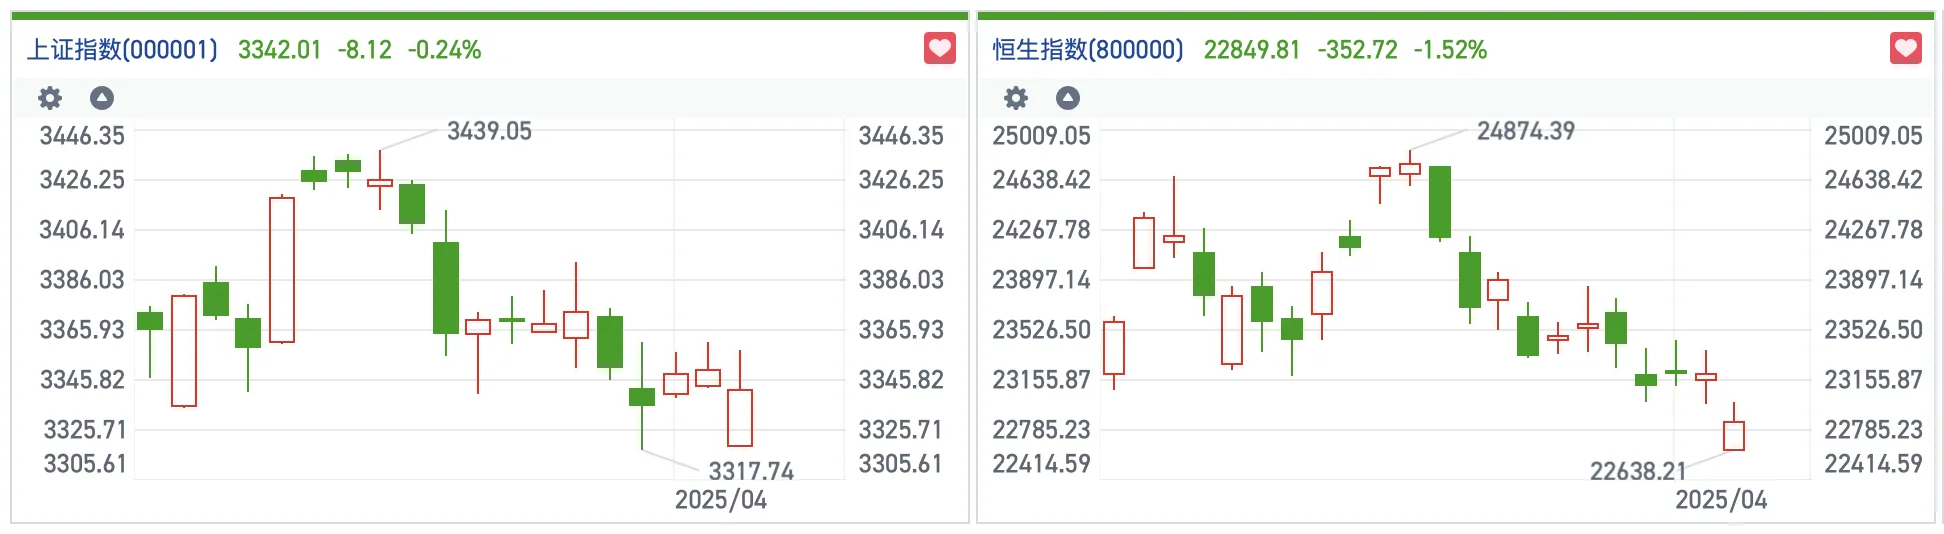The height and width of the screenshot is (534, 1944).
Task: Click the 上证指数 price value 3342.01
Action: pos(279,50)
